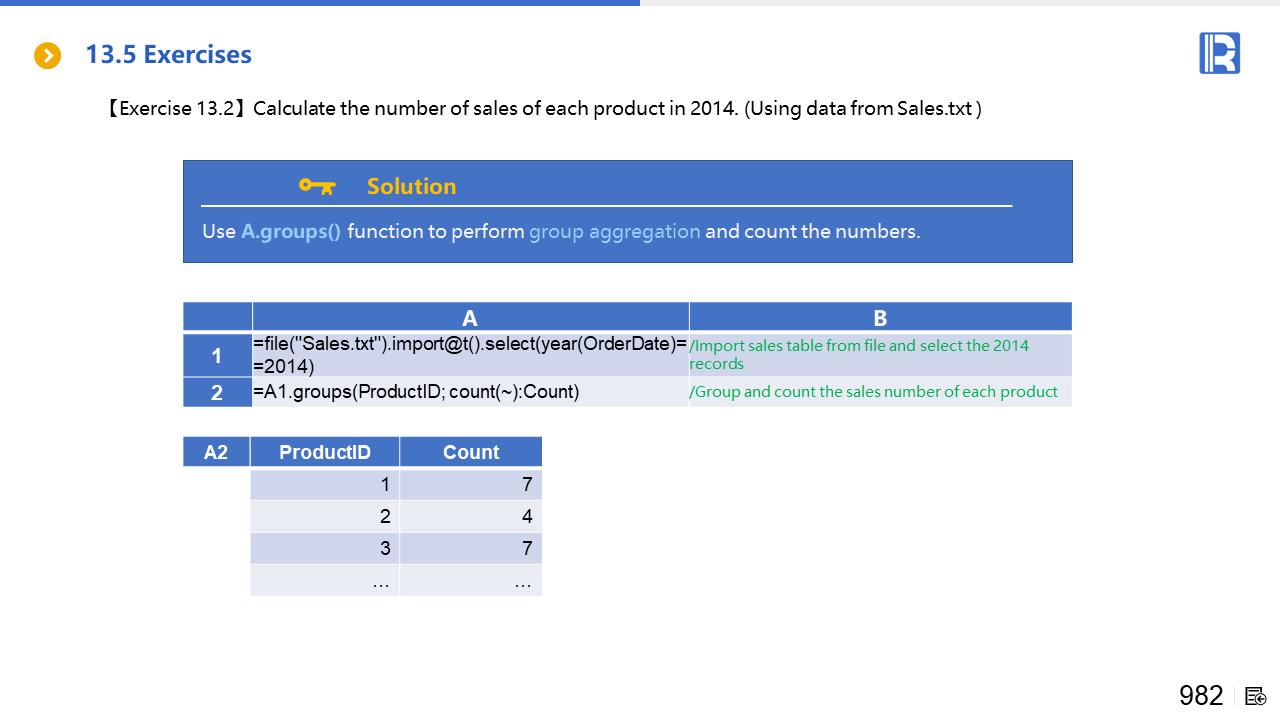The width and height of the screenshot is (1280, 720).
Task: Open the slide list icon beside page 982
Action: tap(1256, 696)
